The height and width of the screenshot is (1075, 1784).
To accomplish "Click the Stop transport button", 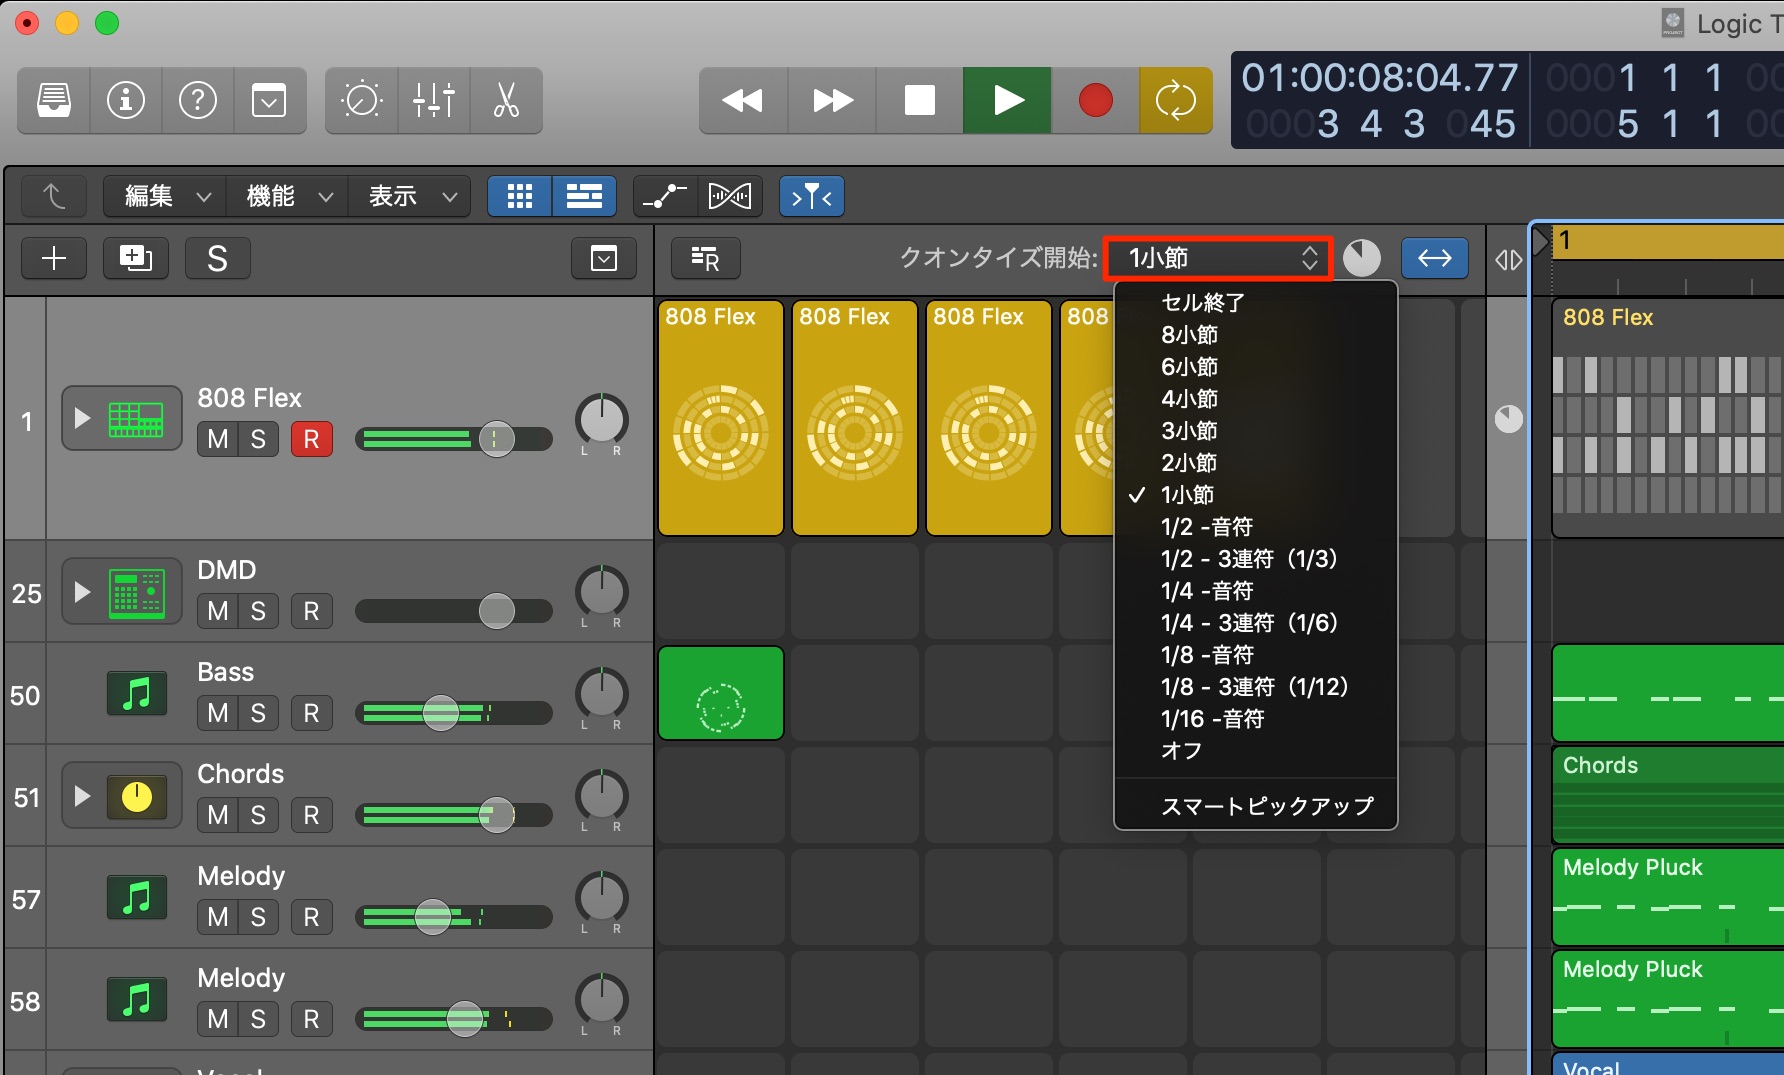I will tap(920, 100).
